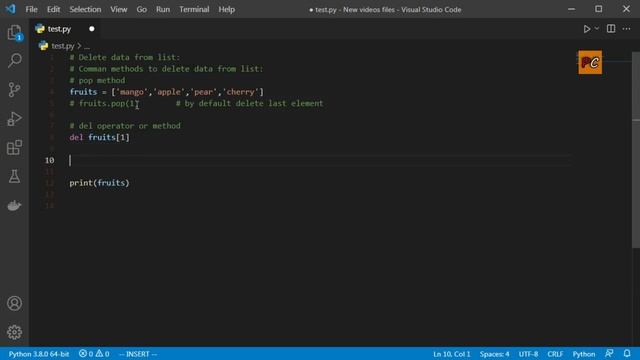This screenshot has height=360, width=640.
Task: Run the Python file with play icon
Action: click(587, 29)
